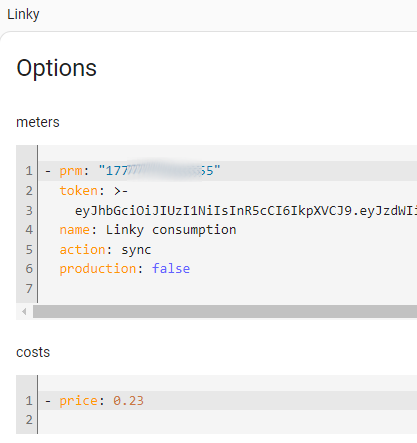Click the 'meters' section label
The image size is (417, 443).
coord(38,122)
